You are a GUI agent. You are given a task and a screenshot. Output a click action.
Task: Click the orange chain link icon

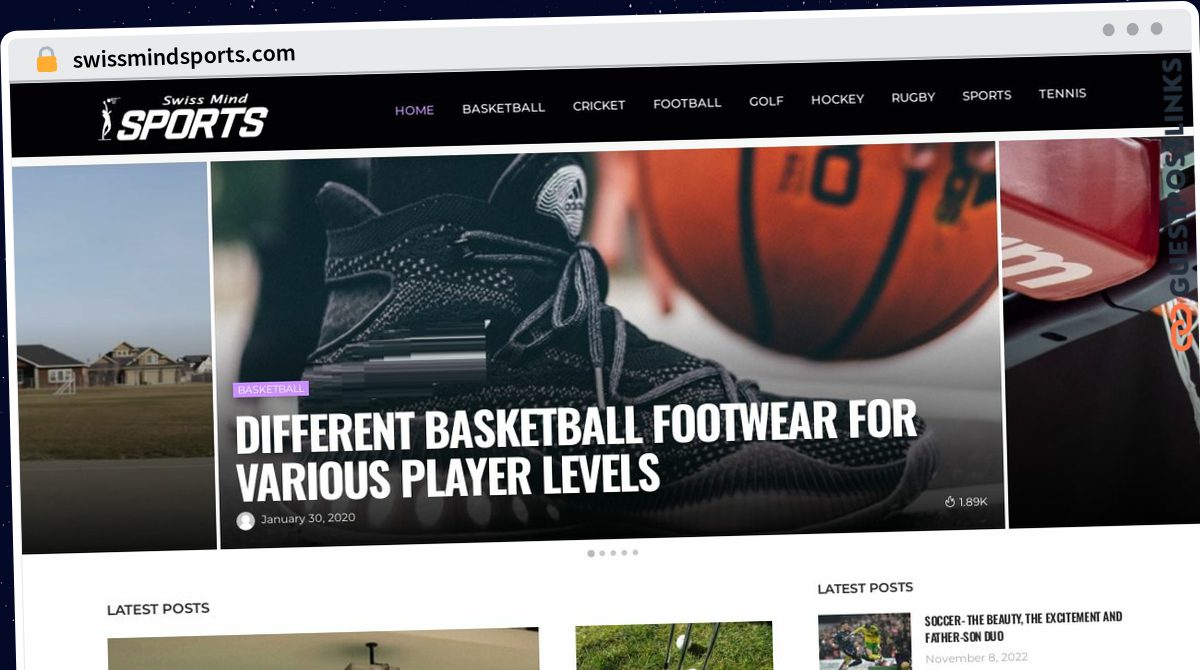(x=1181, y=328)
